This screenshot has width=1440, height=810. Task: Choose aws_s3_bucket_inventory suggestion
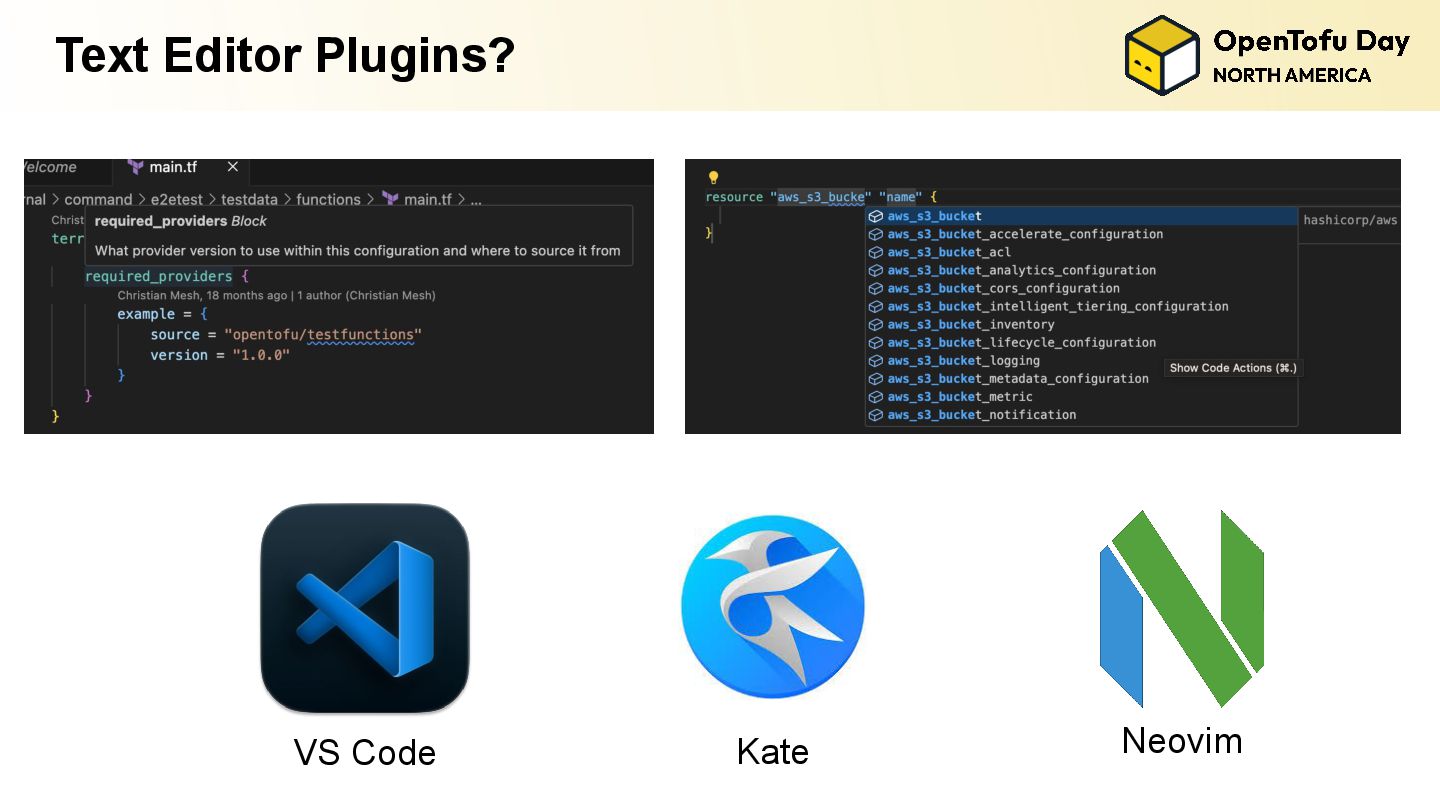pyautogui.click(x=1082, y=324)
